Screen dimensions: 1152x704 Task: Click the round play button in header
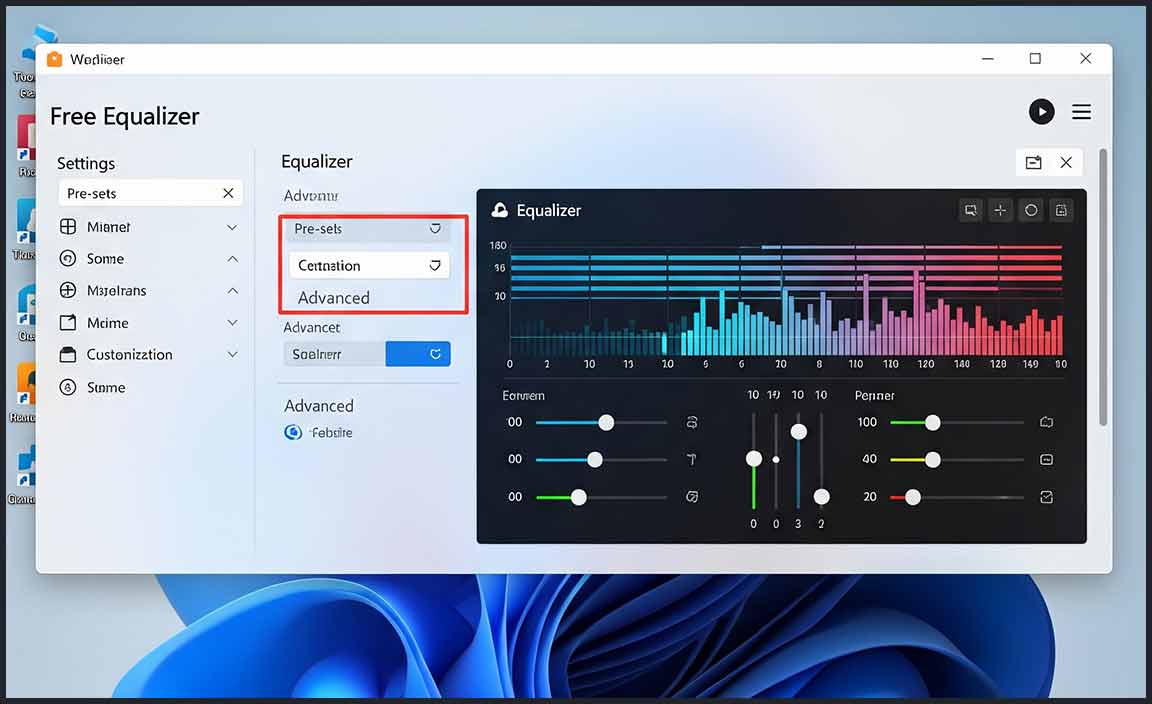[x=1041, y=112]
